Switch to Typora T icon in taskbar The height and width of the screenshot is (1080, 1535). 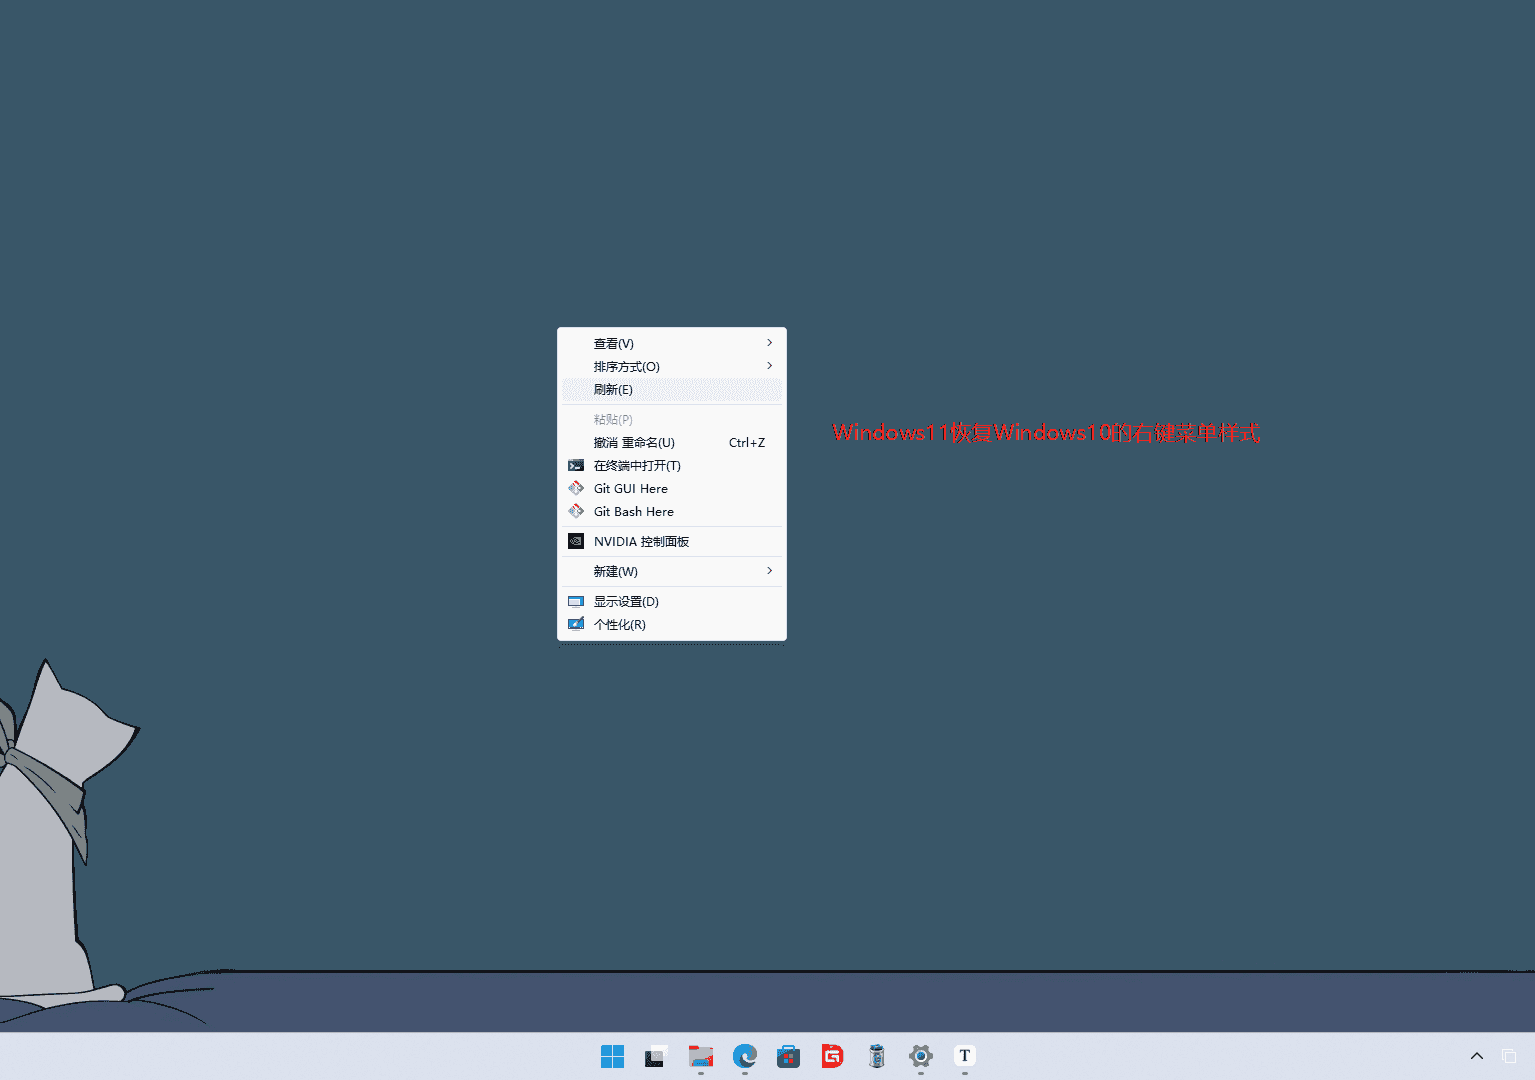pos(965,1056)
